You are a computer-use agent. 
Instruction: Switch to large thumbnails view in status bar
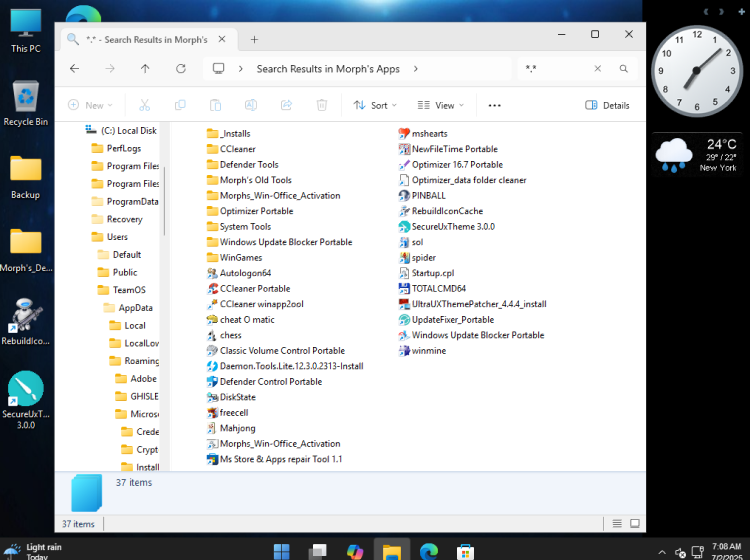[635, 524]
